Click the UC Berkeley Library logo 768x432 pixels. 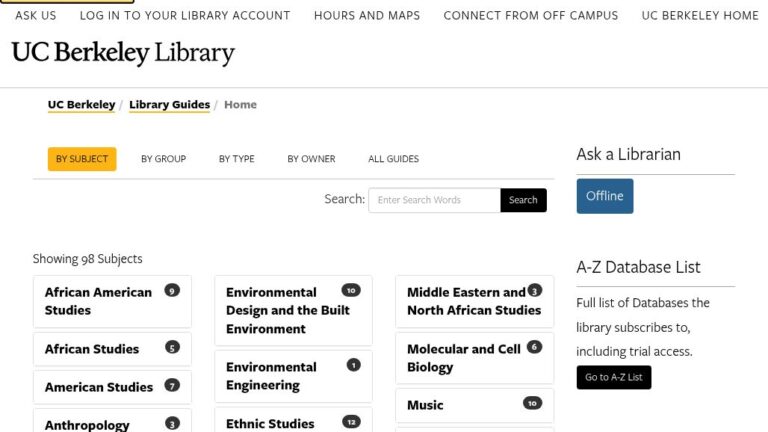pos(123,53)
